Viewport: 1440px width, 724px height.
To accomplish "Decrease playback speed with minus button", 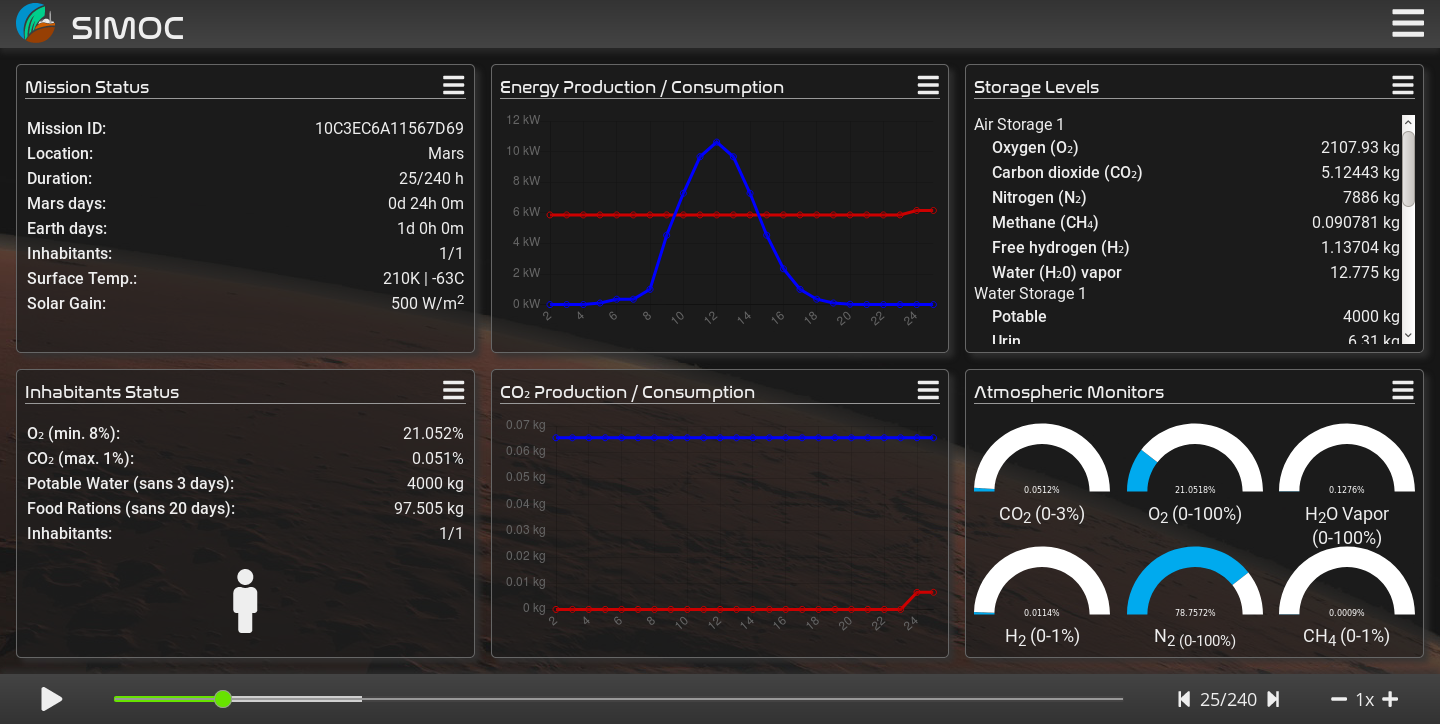I will (1339, 699).
